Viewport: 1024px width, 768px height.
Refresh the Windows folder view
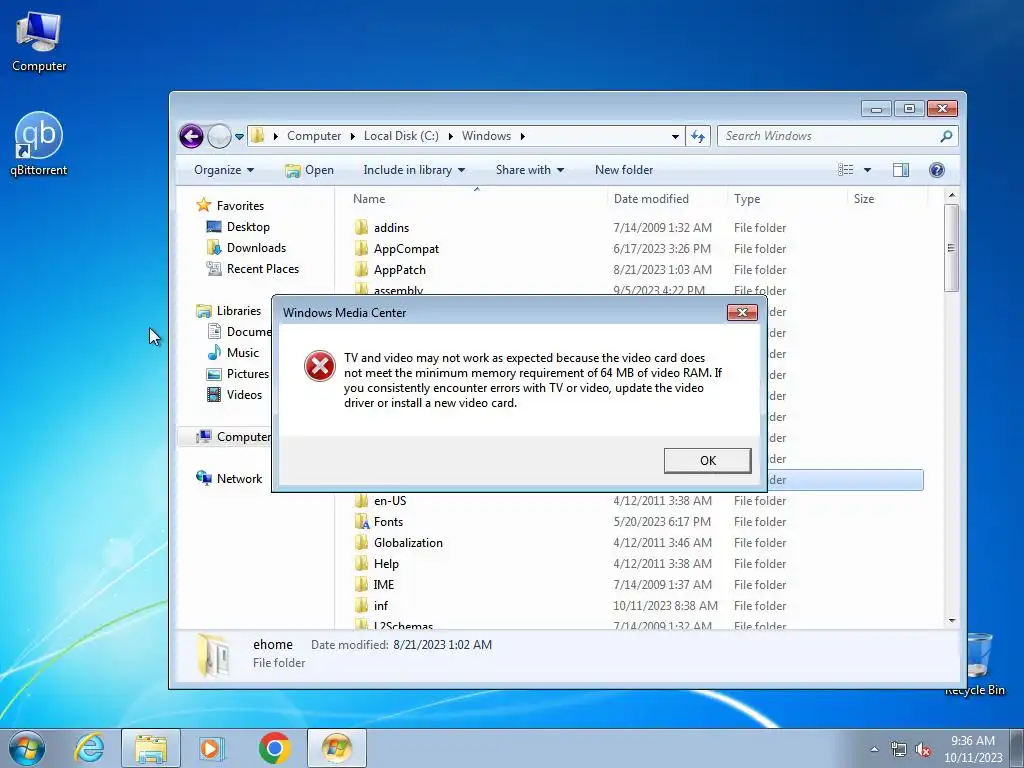pyautogui.click(x=698, y=136)
